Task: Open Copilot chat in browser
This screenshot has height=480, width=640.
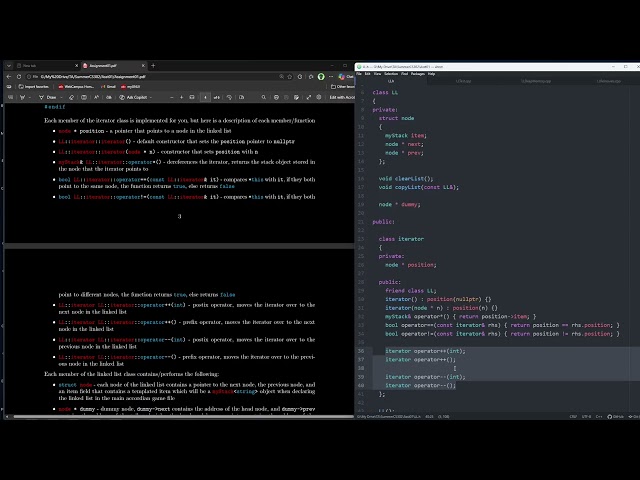Action: [x=345, y=76]
